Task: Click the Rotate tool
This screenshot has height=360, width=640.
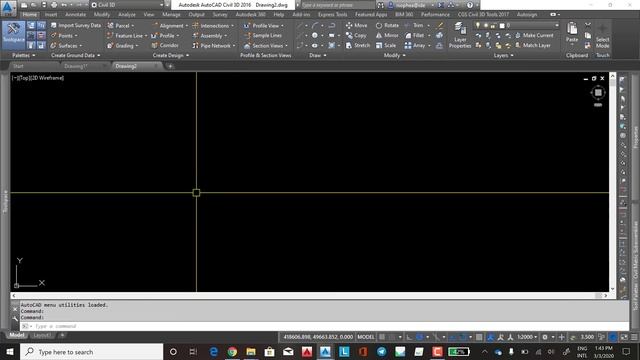Action: click(387, 25)
